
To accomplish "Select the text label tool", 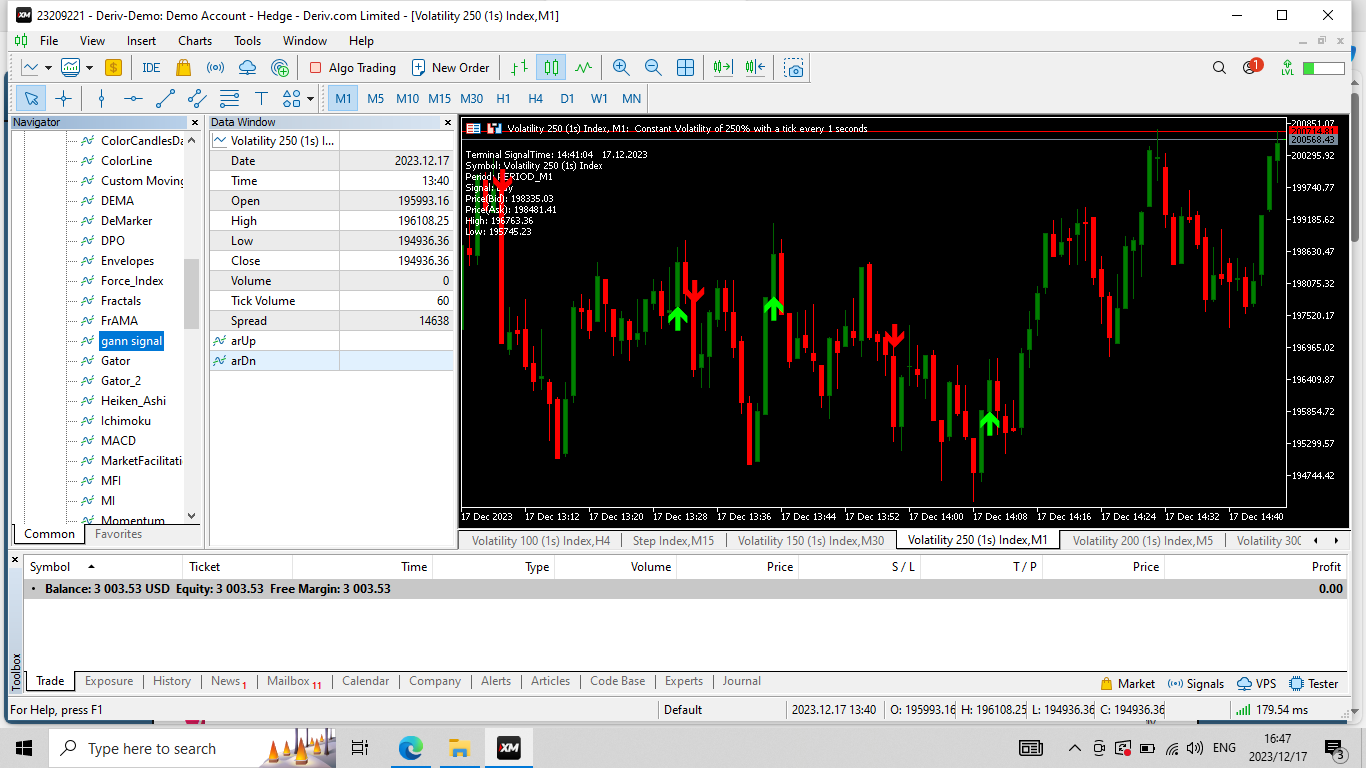I will click(x=261, y=98).
